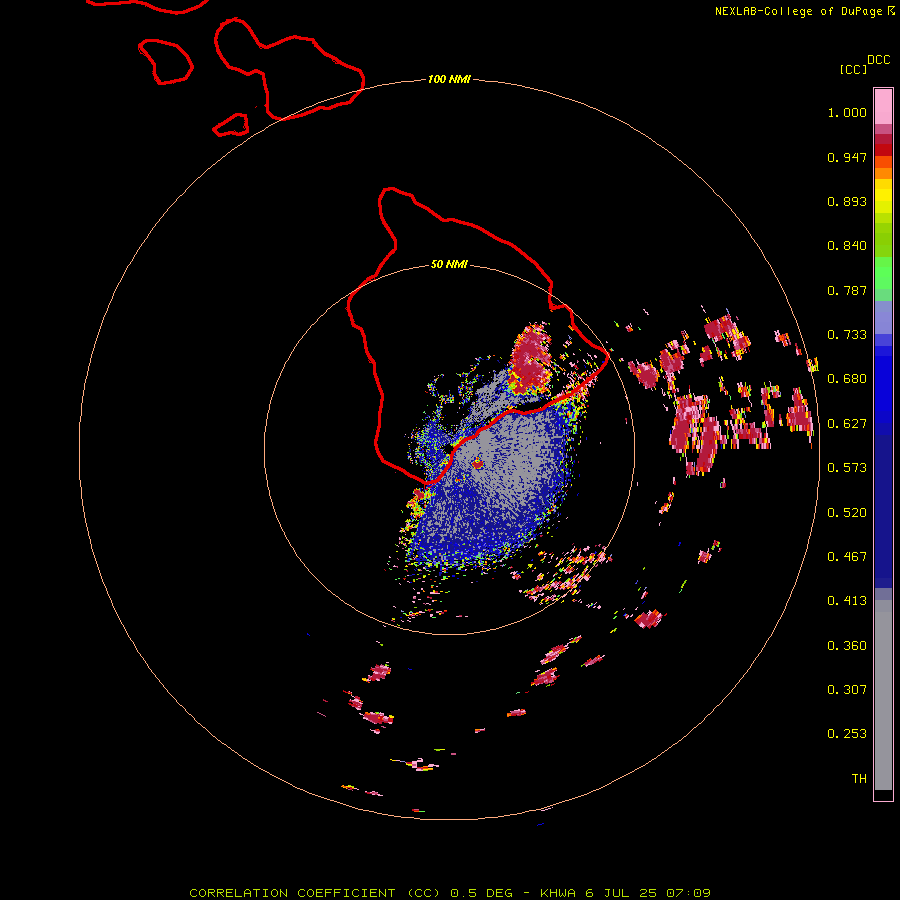Screen dimensions: 900x900
Task: Pick the bright green color bar segment
Action: pos(883,273)
